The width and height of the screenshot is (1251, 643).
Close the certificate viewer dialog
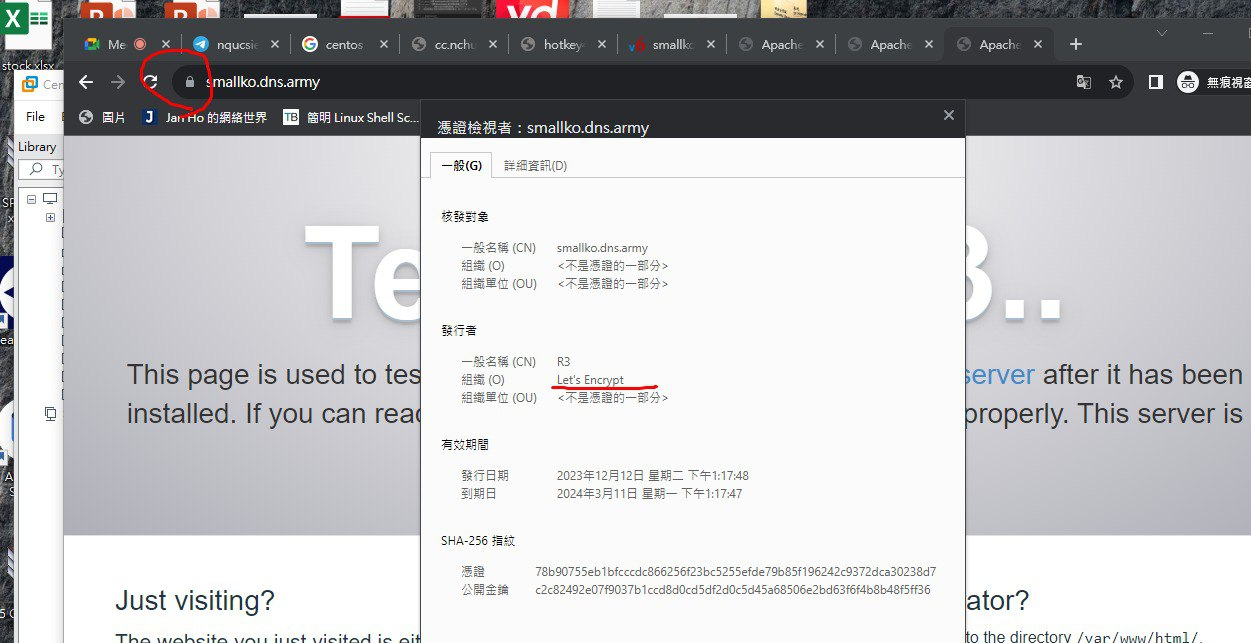(x=949, y=115)
